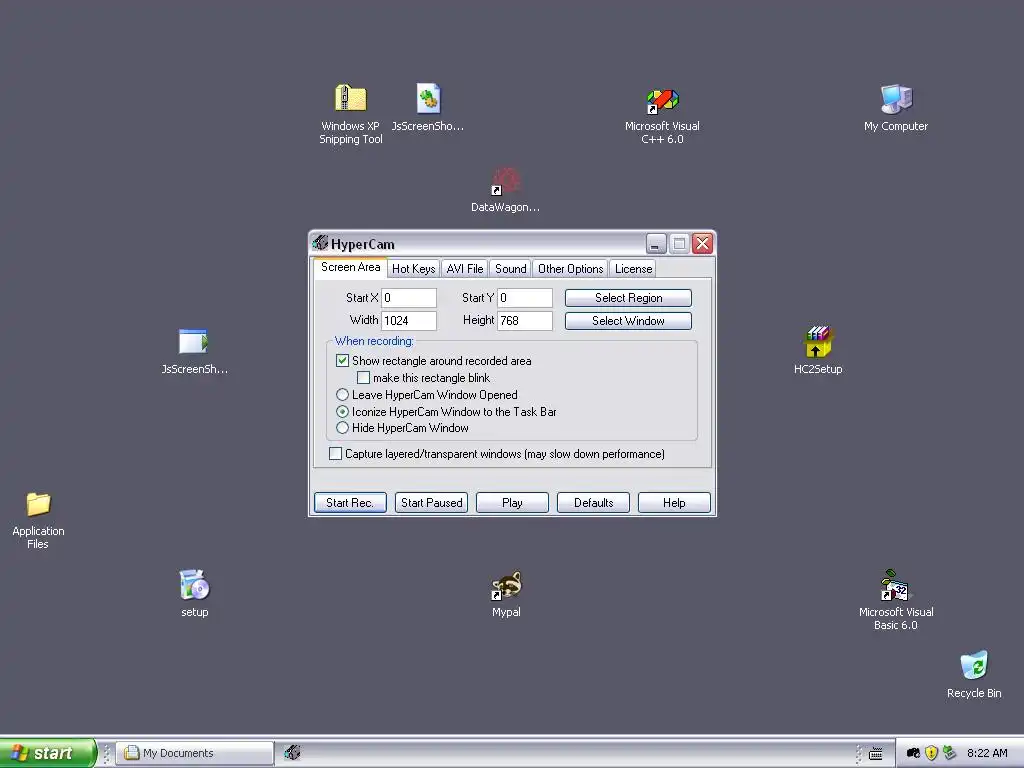Click Start Paused button
The image size is (1024, 768).
(431, 502)
